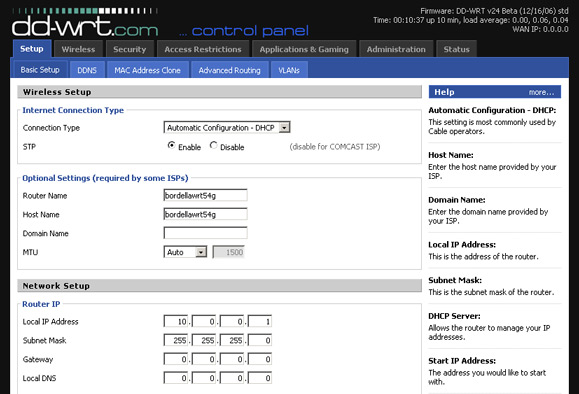Click third octet of Local DNS
Screen dimensions: 579x394
click(x=232, y=378)
